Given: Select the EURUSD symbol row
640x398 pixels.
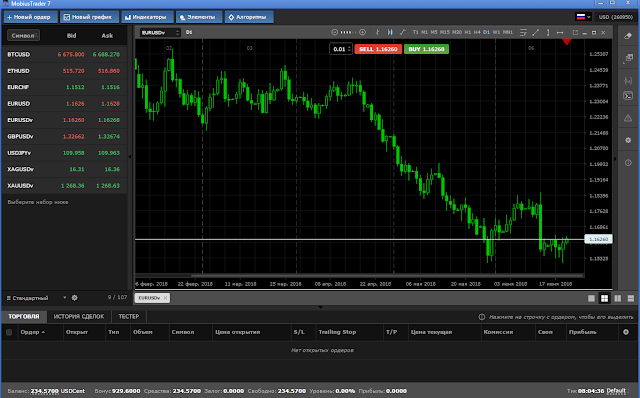Looking at the screenshot, I should point(64,104).
